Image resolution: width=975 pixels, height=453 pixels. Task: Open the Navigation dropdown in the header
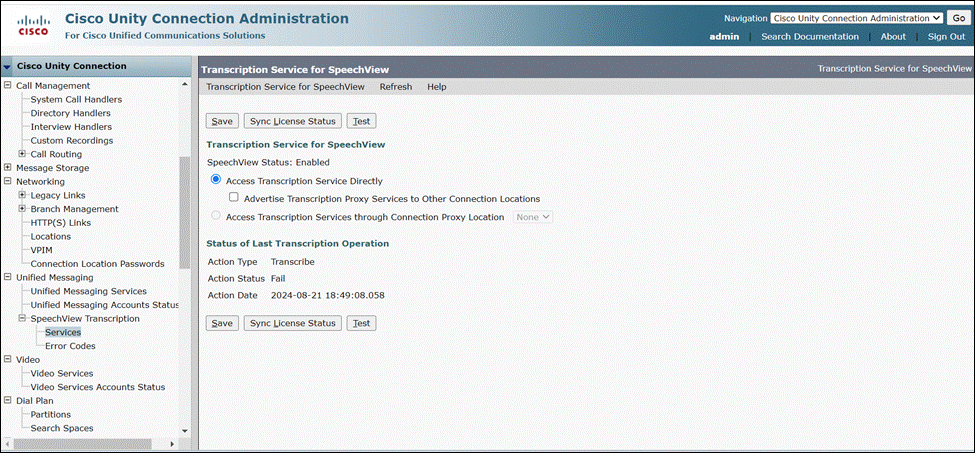(857, 19)
